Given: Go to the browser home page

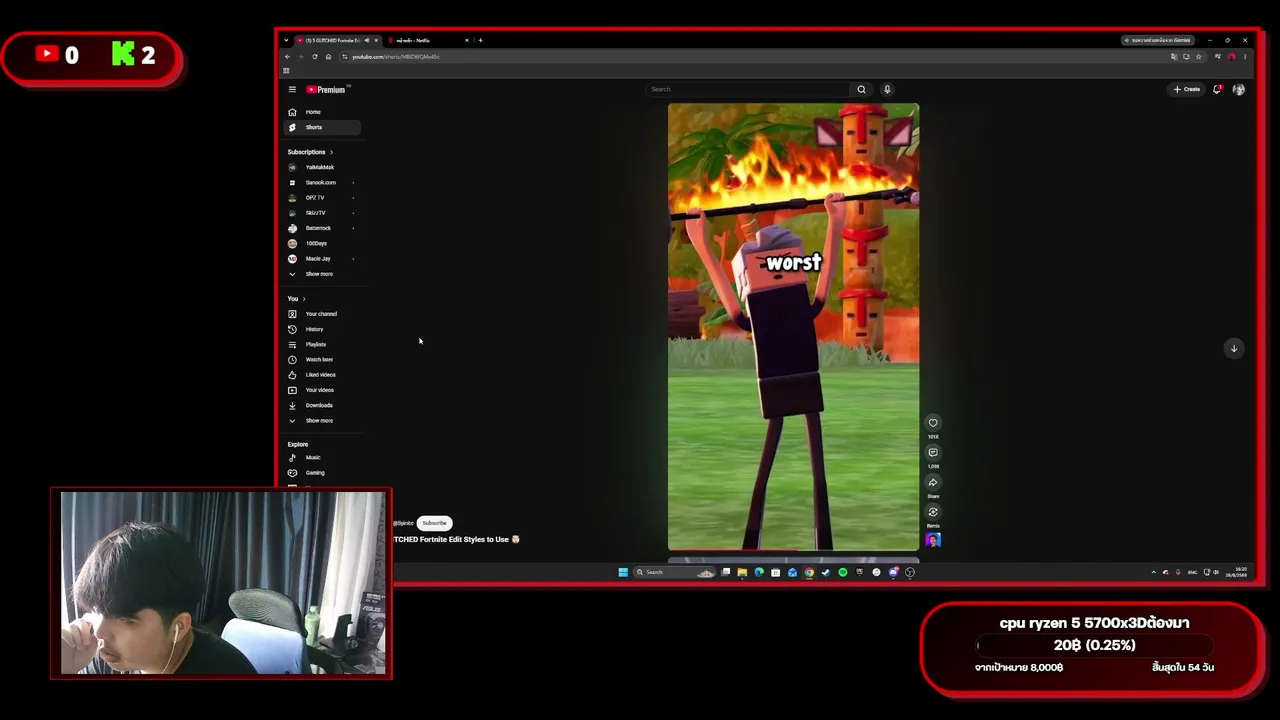Looking at the screenshot, I should [328, 56].
